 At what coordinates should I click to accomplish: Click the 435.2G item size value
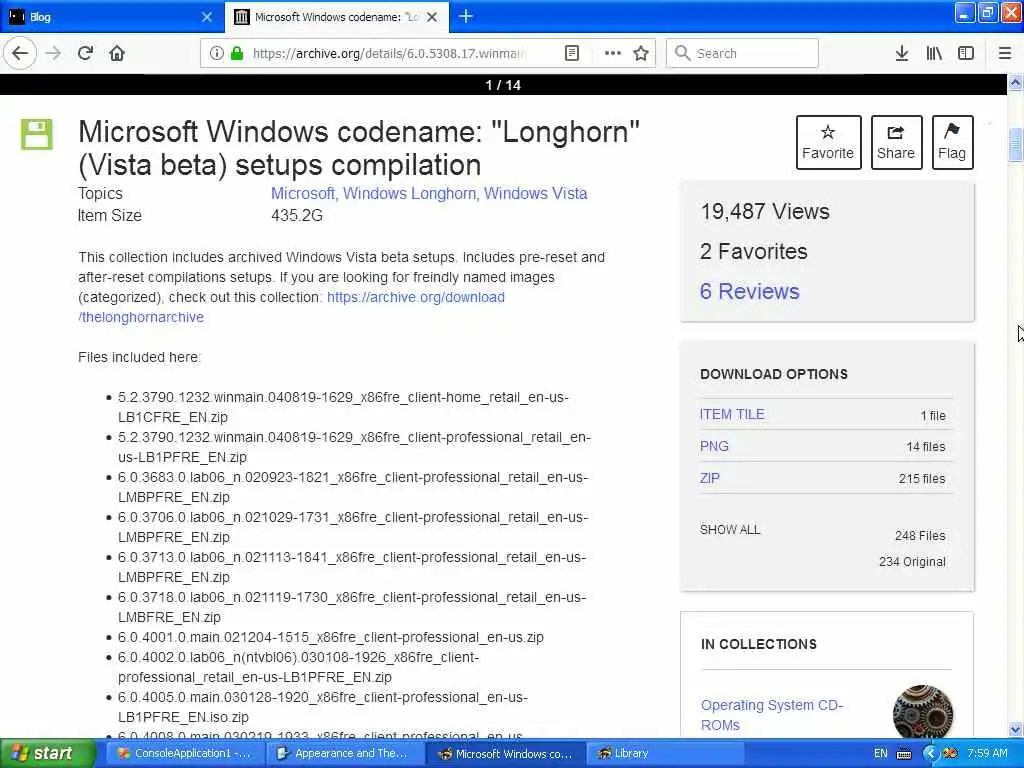296,216
